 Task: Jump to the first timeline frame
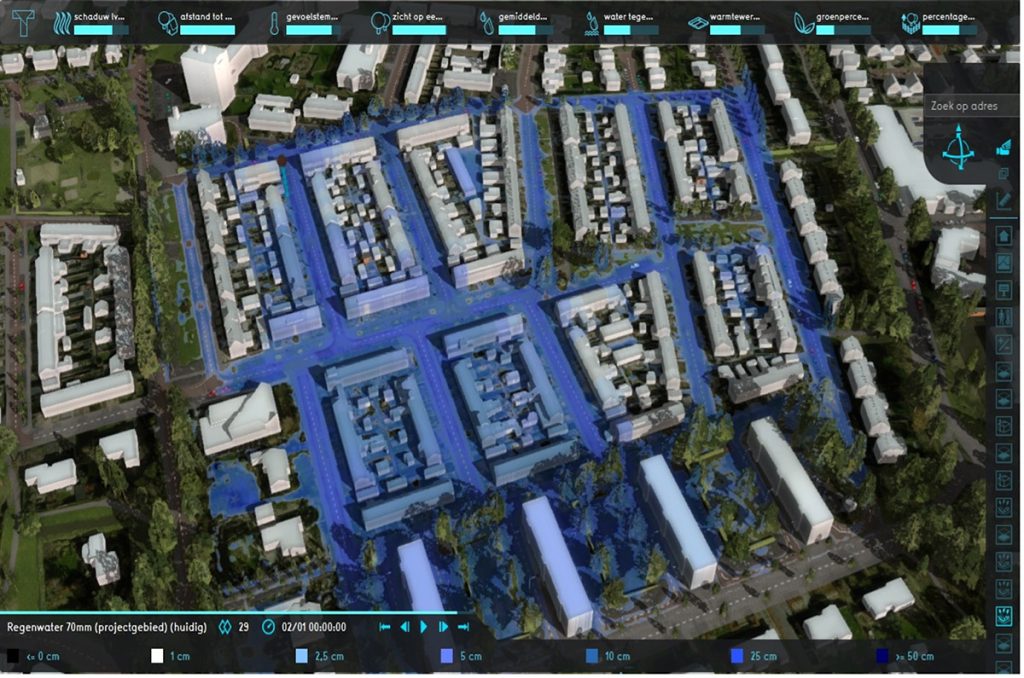point(384,627)
